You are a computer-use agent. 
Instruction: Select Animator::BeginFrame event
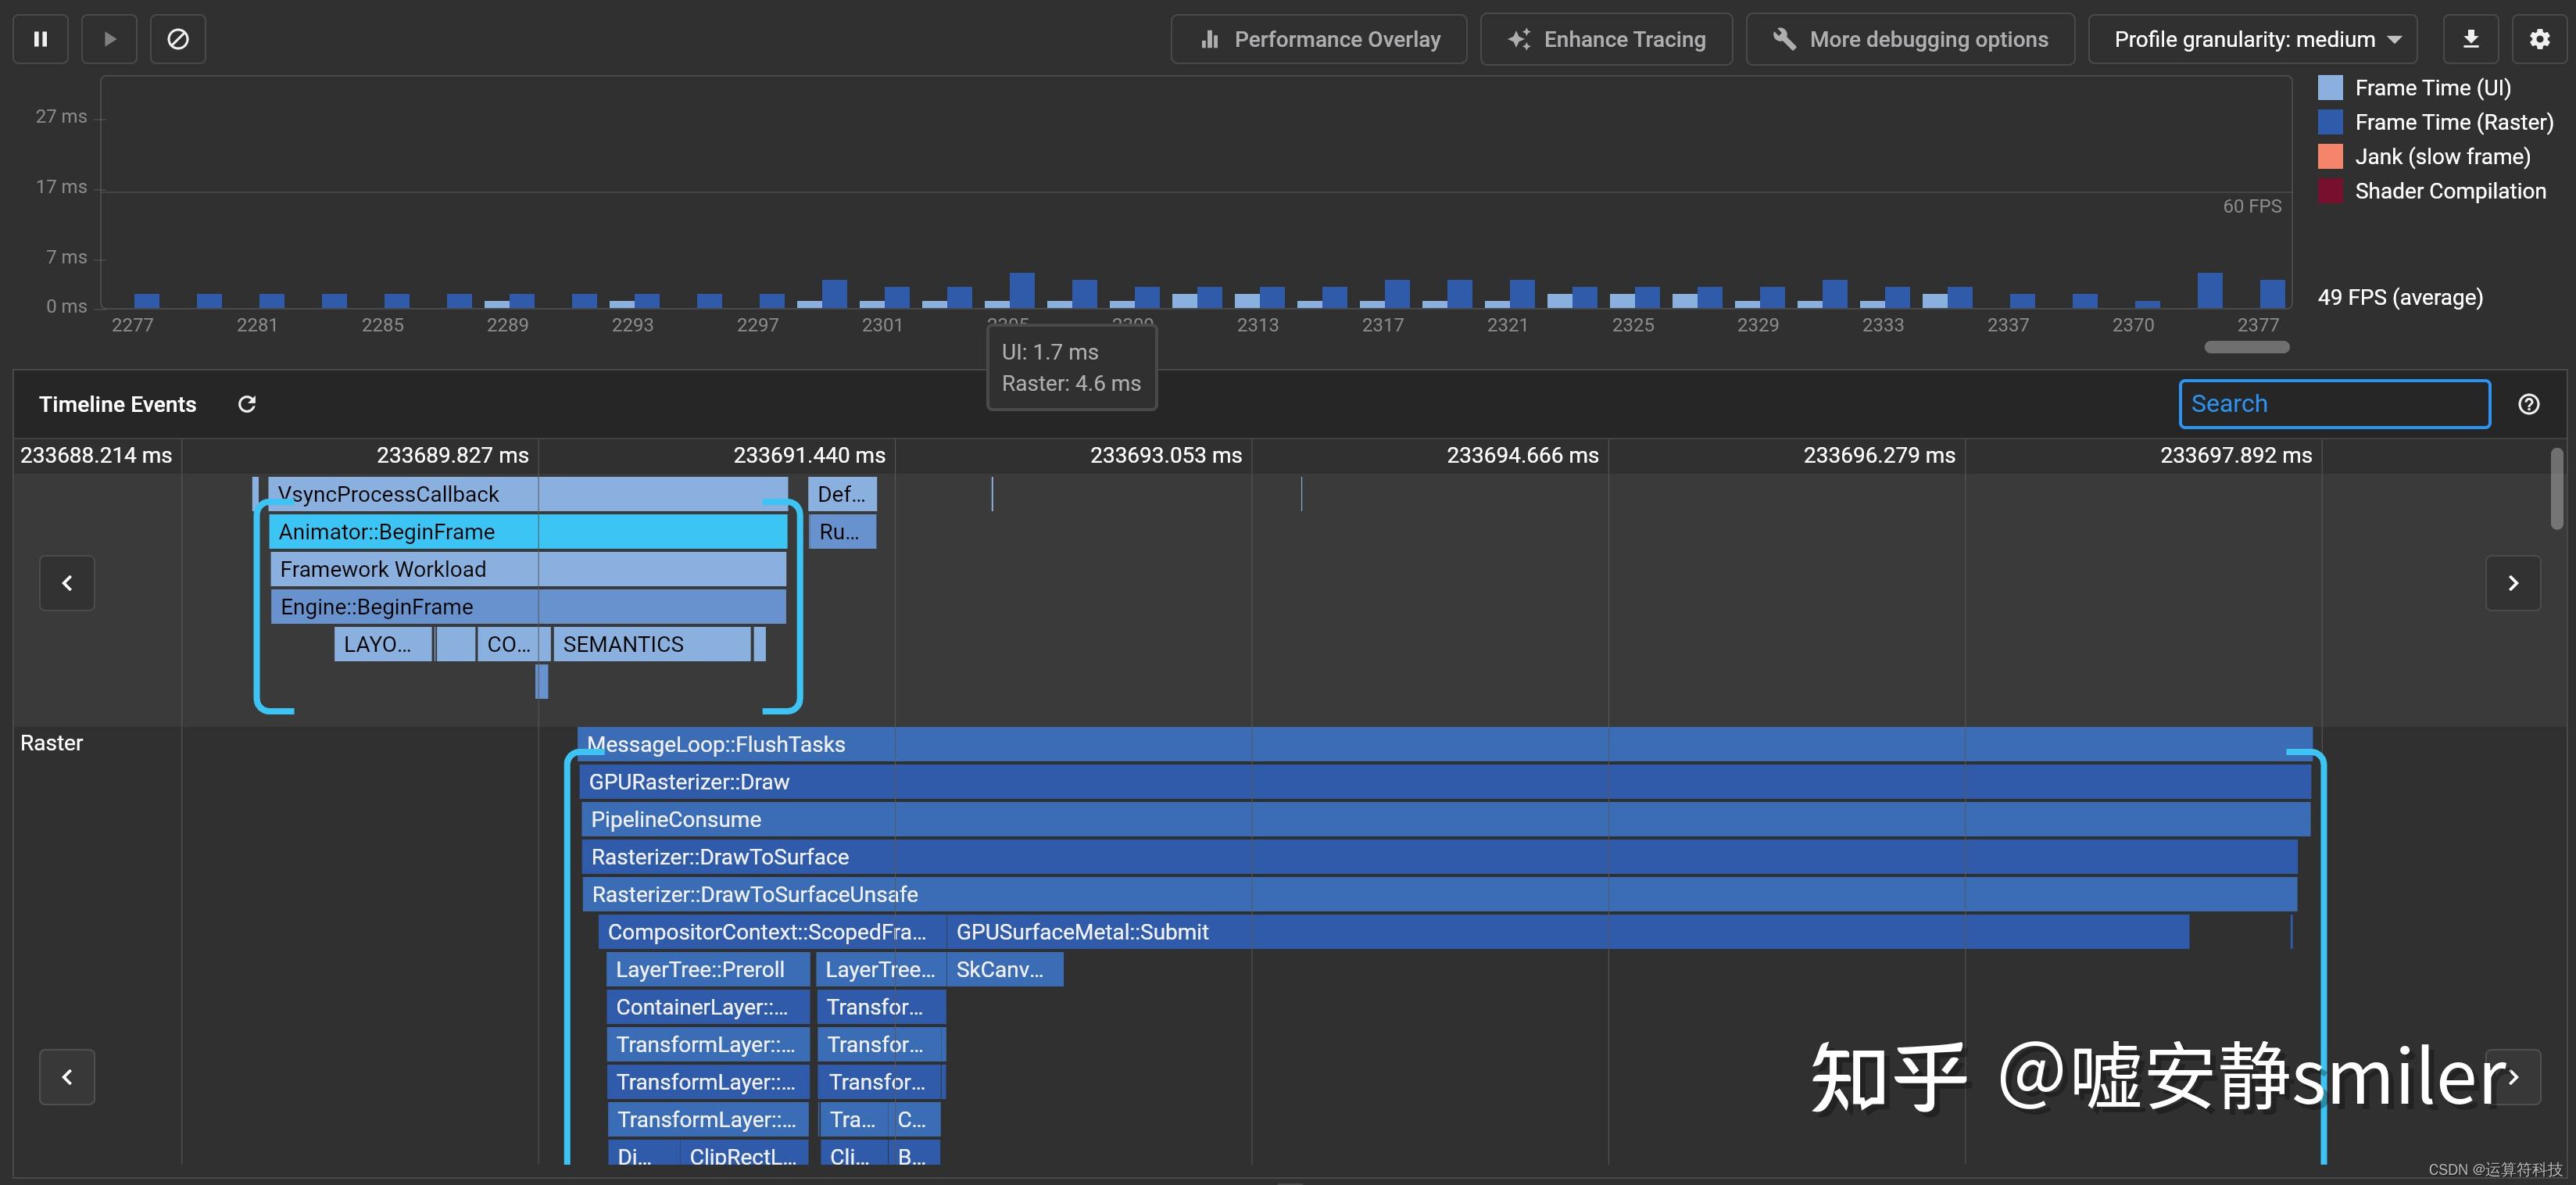click(528, 532)
